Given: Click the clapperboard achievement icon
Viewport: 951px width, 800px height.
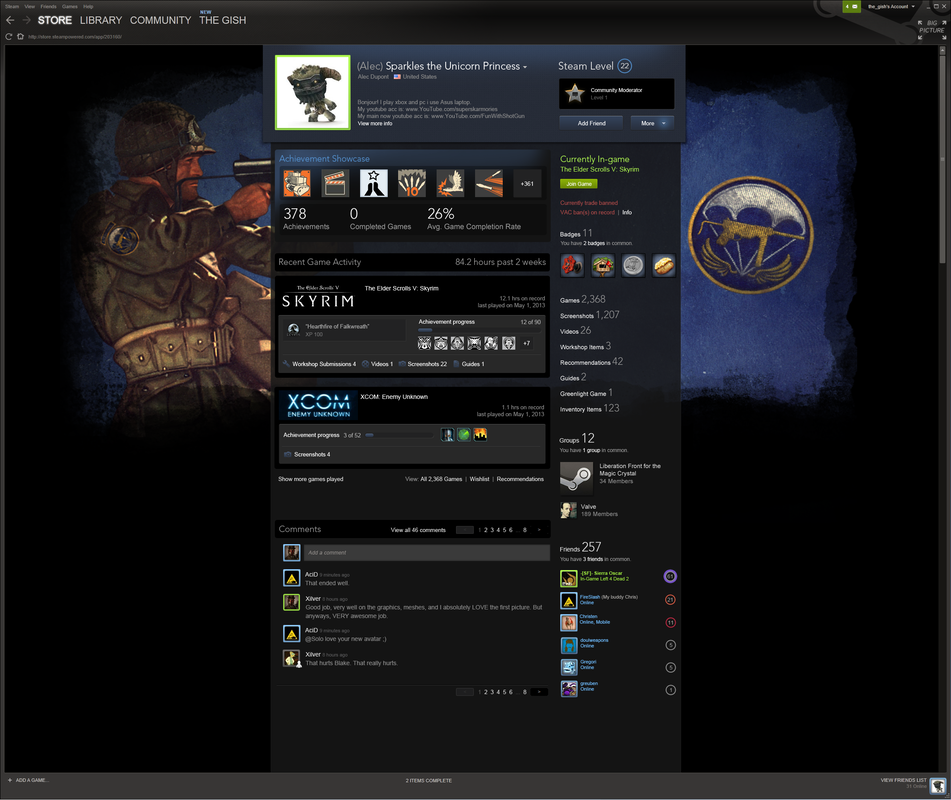Looking at the screenshot, I should pyautogui.click(x=335, y=184).
